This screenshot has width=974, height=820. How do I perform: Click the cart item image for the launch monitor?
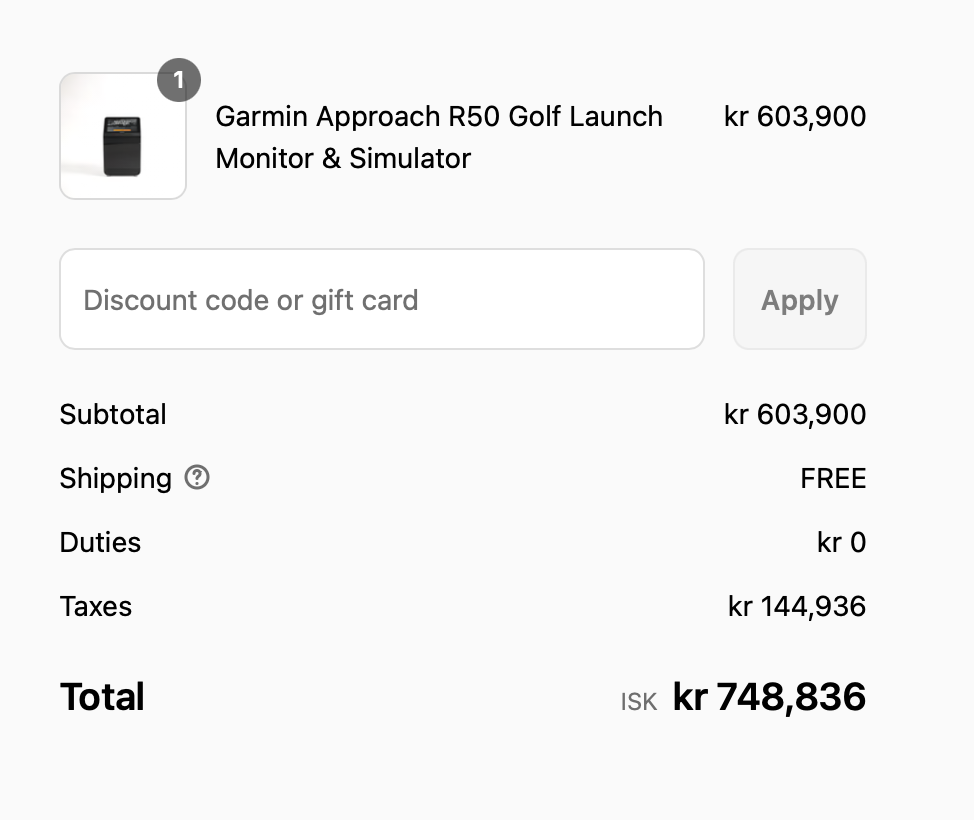pos(122,136)
